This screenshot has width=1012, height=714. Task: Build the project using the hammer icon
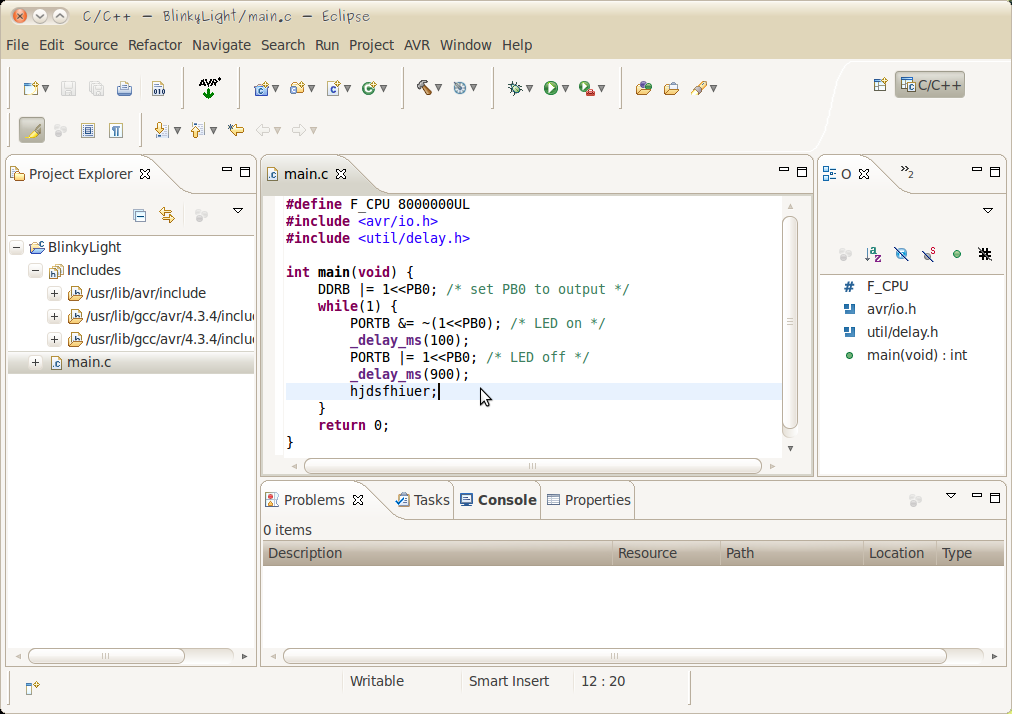click(425, 87)
